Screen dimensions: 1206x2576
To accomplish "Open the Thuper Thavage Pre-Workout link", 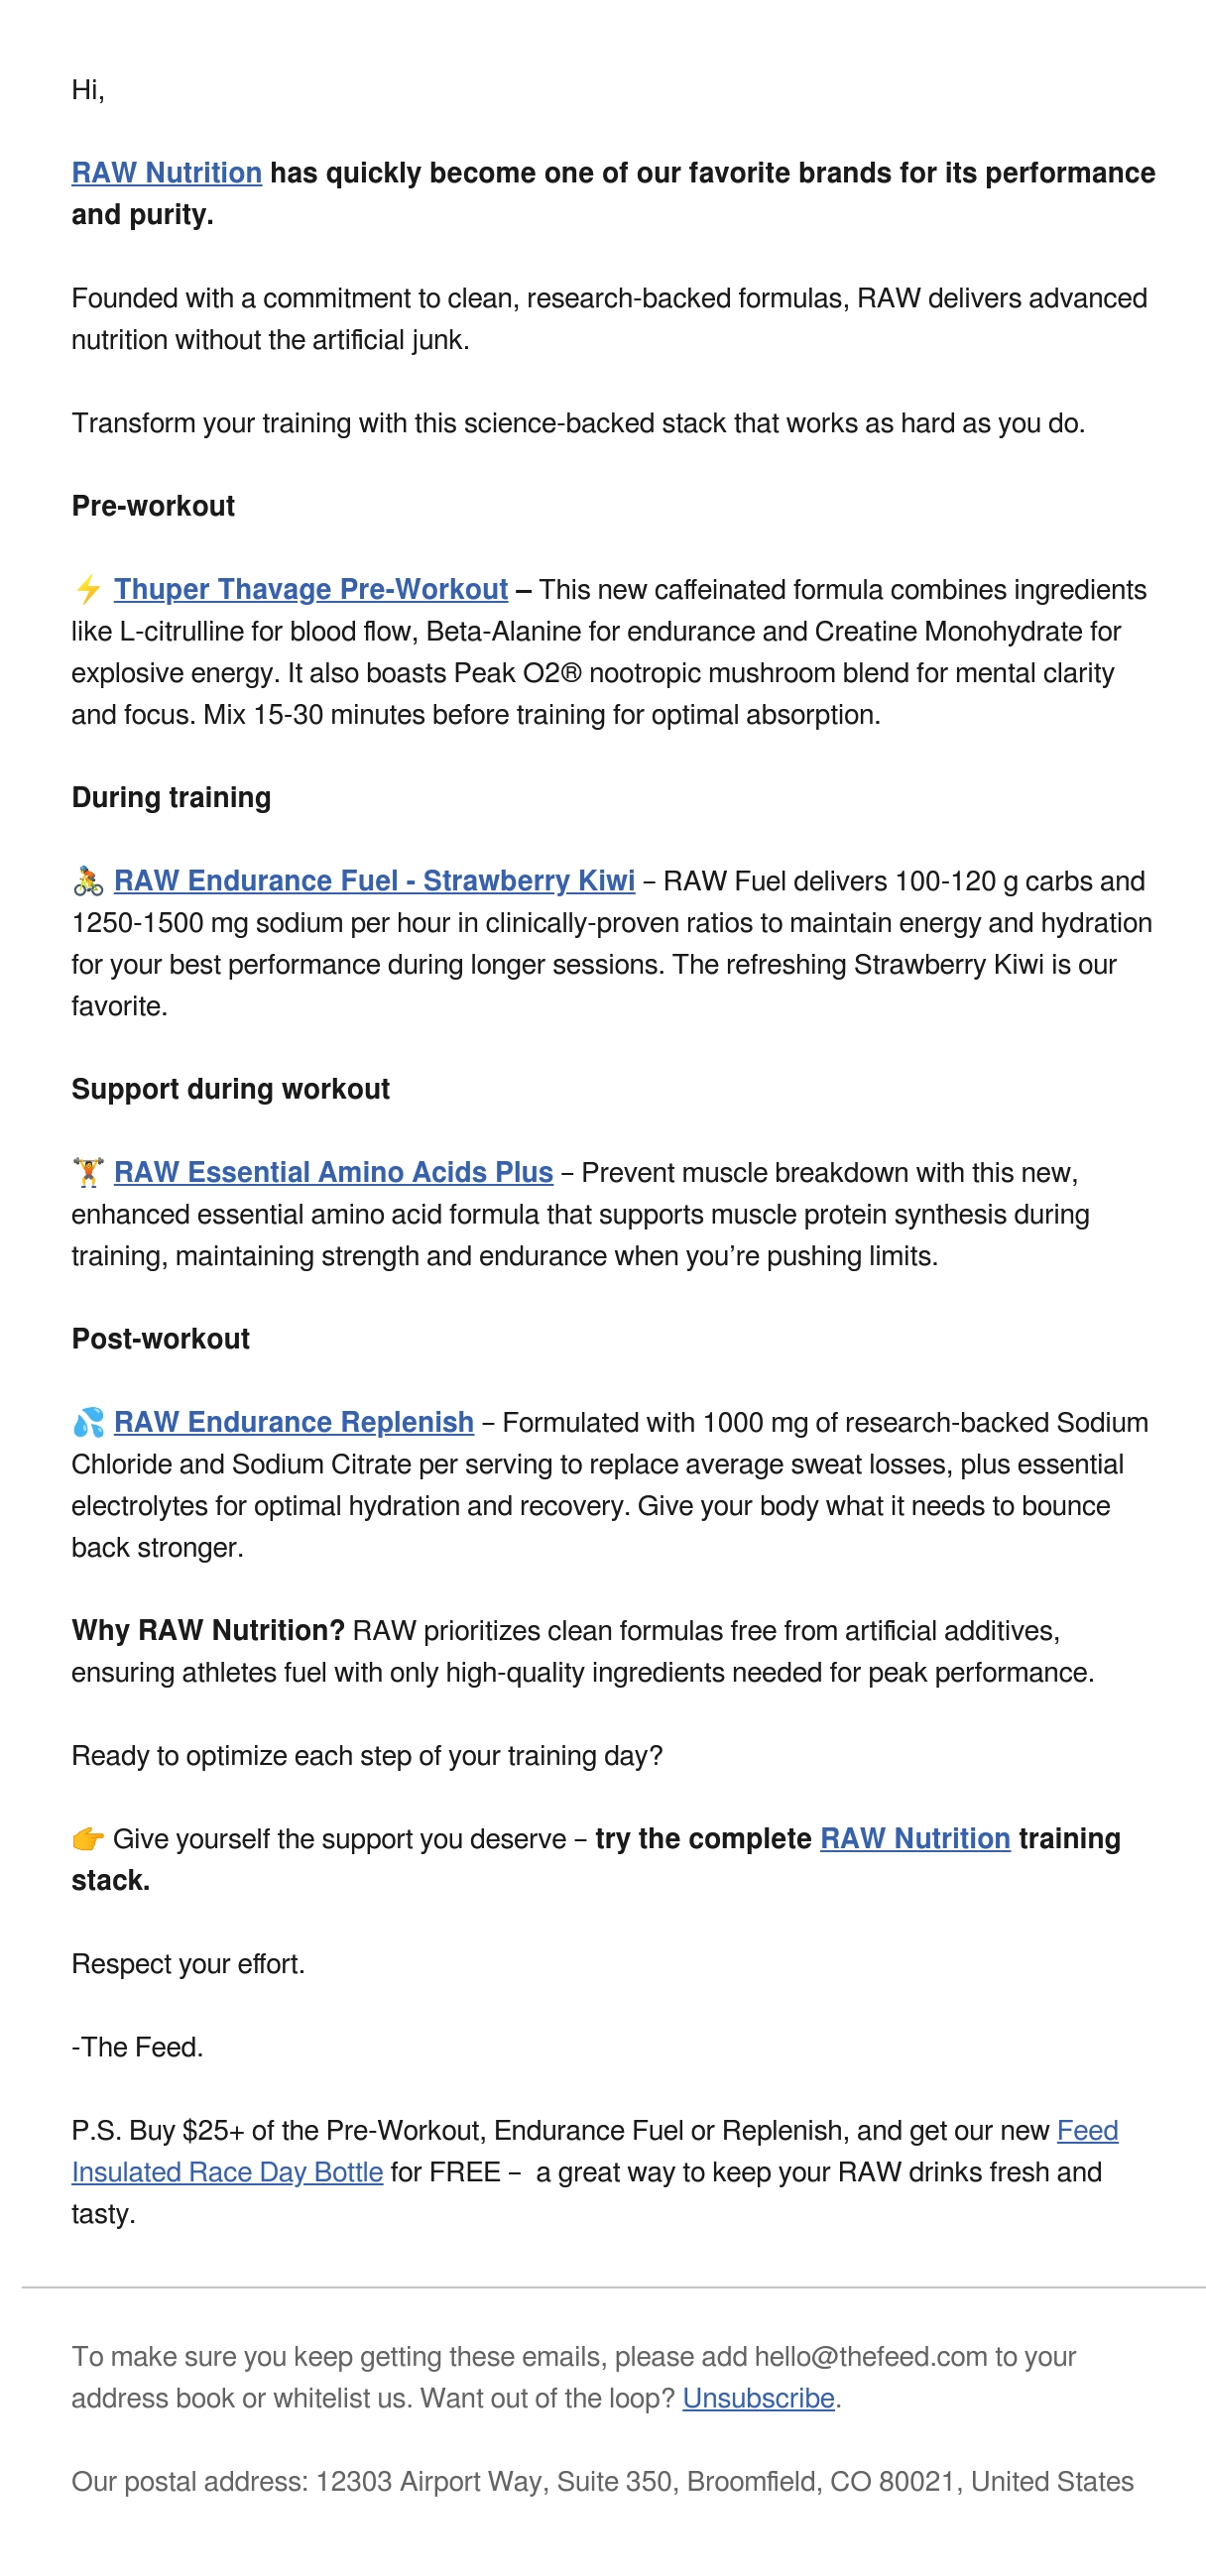I will point(310,589).
